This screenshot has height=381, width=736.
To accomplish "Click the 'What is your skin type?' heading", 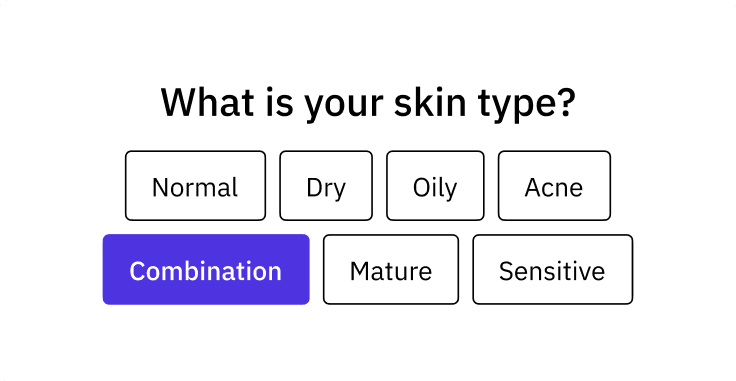I will pos(368,103).
